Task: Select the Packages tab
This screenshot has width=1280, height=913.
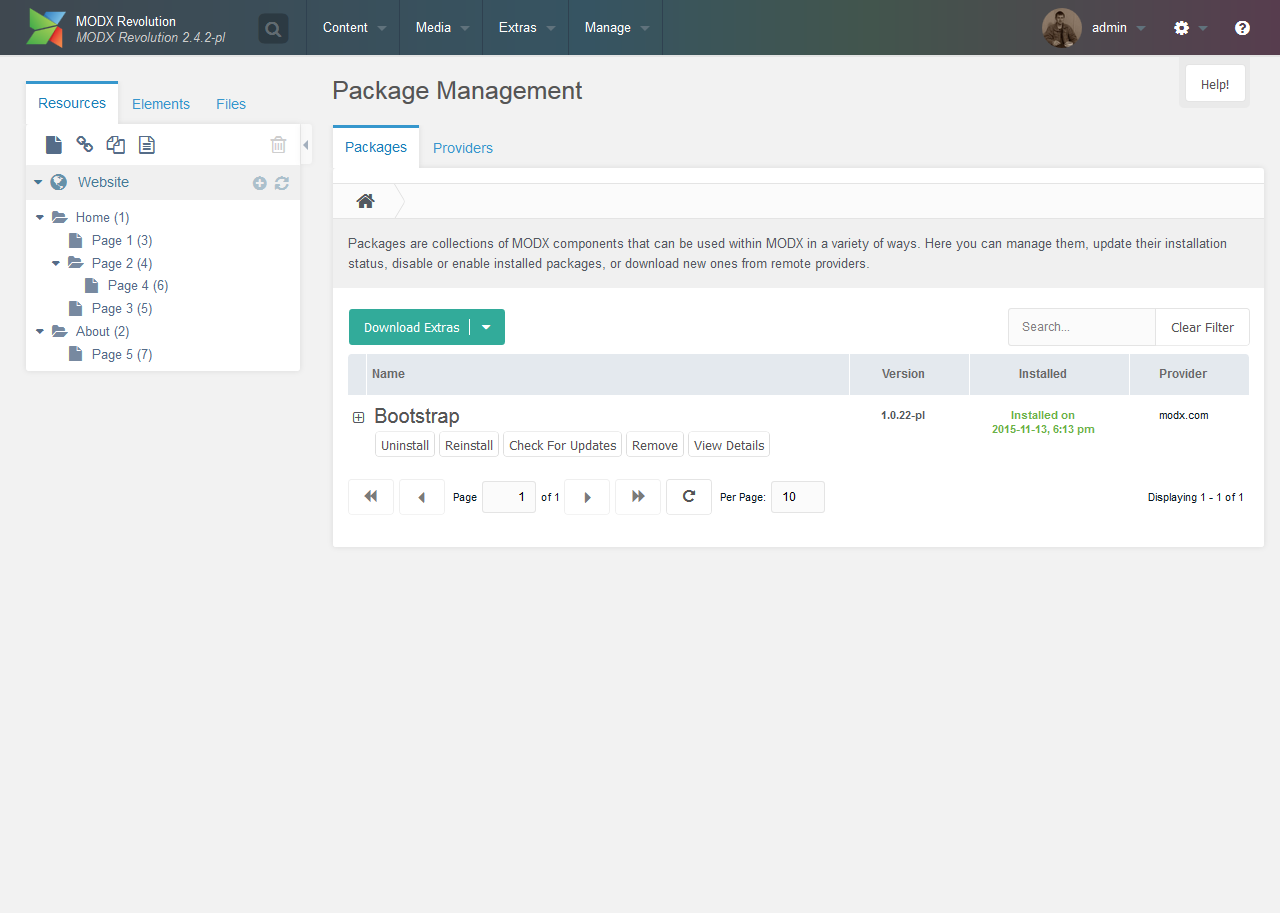Action: coord(376,147)
